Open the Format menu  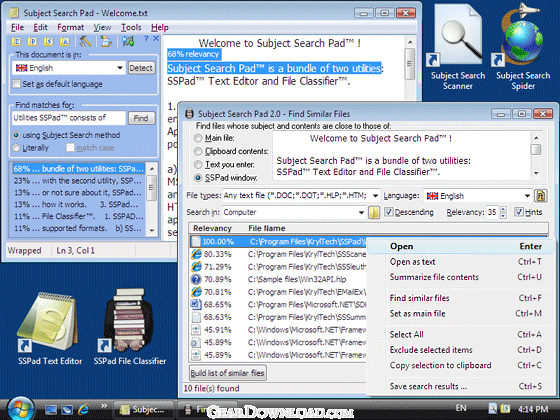tap(70, 27)
